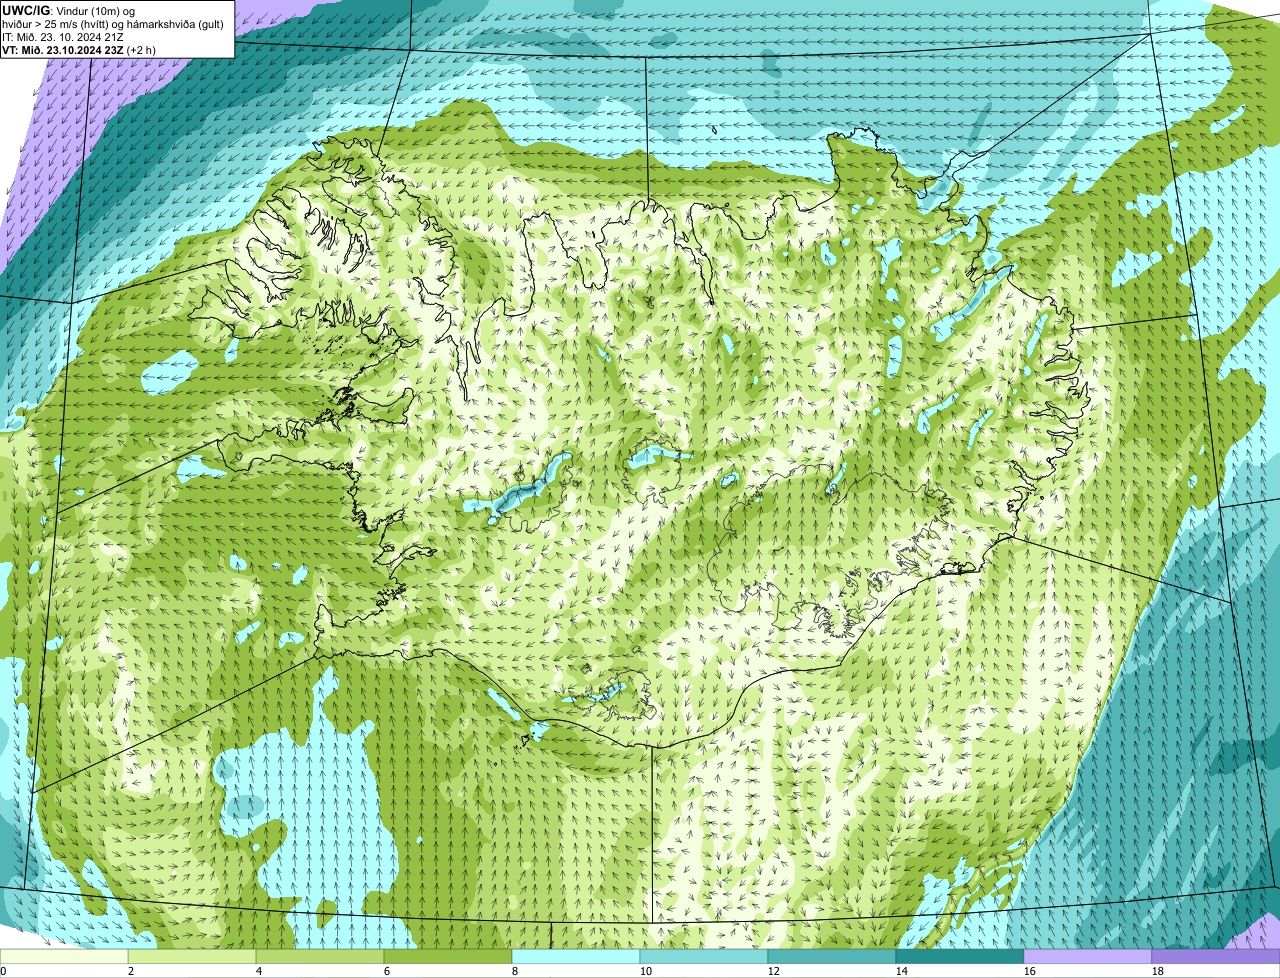The image size is (1280, 978).
Task: Select the dark teal 14–16 m/s legend swatch
Action: pos(960,956)
